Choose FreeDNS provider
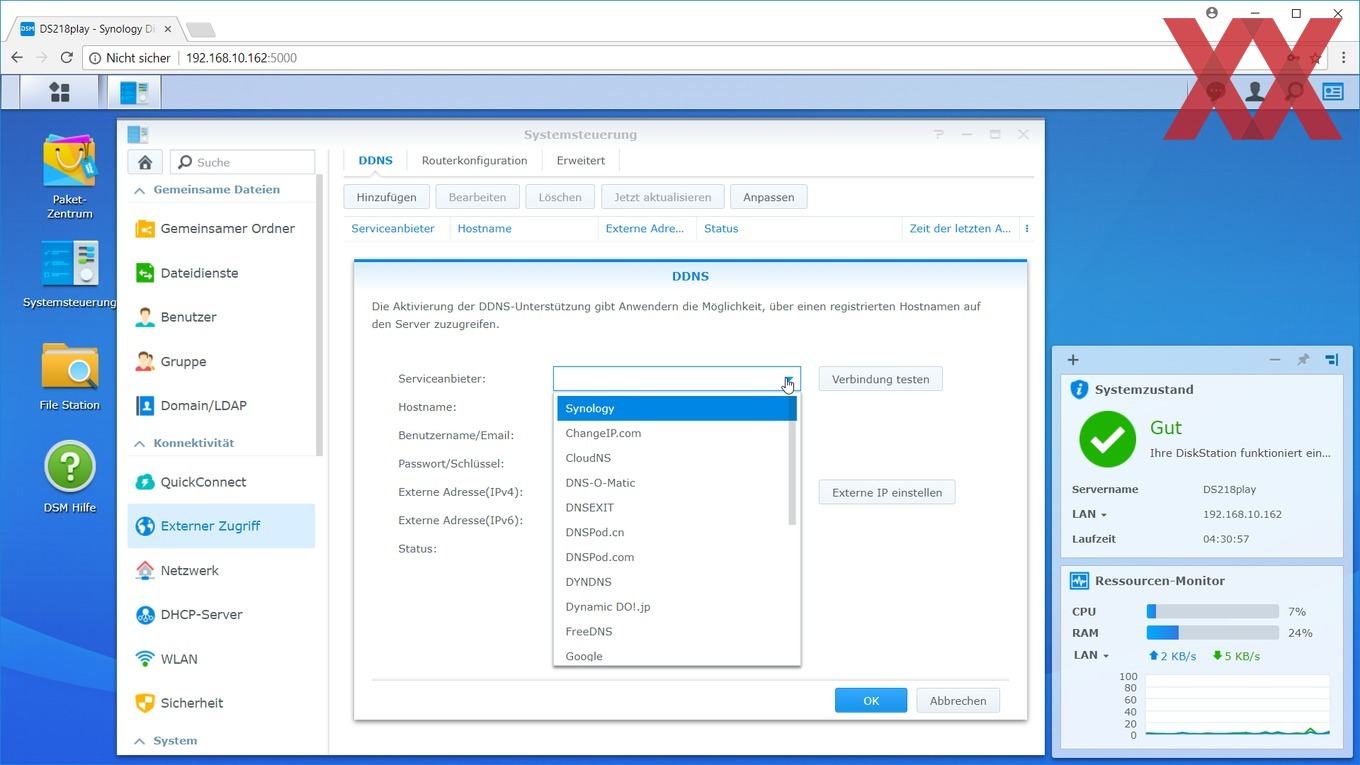Screen dimensions: 1360x765 tap(675, 632)
